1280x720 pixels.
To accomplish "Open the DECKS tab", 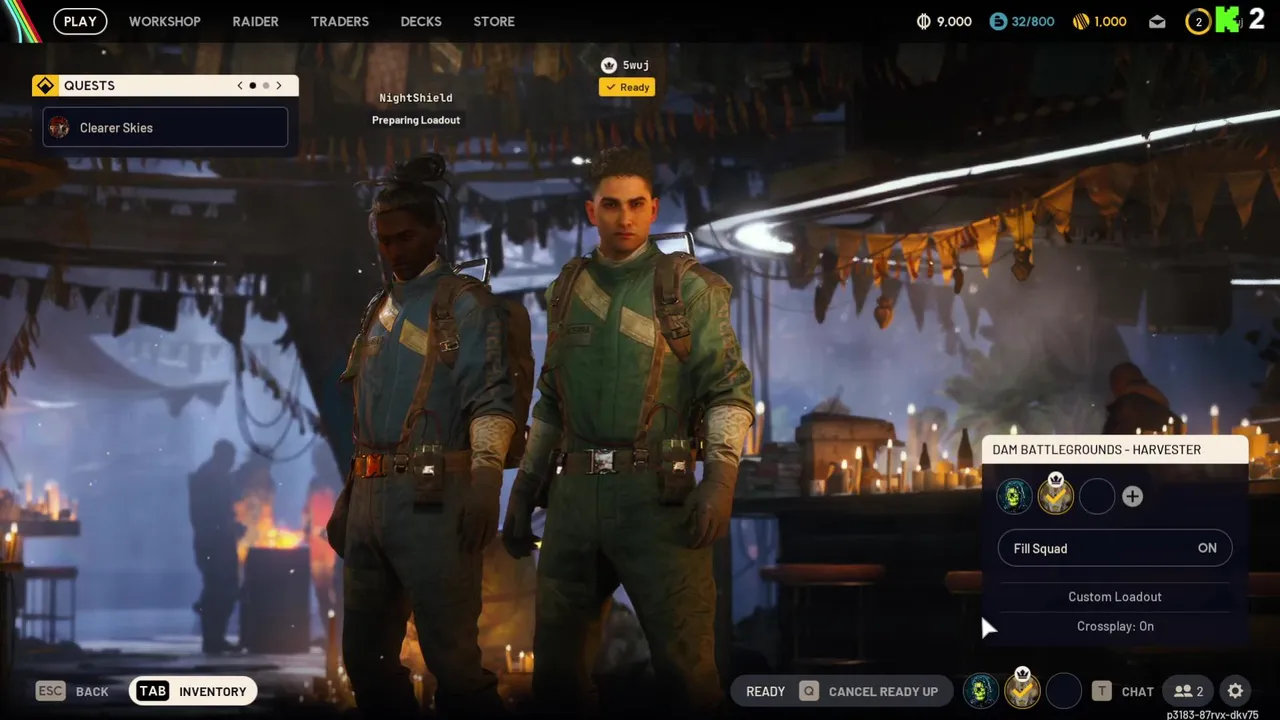I will pyautogui.click(x=421, y=21).
